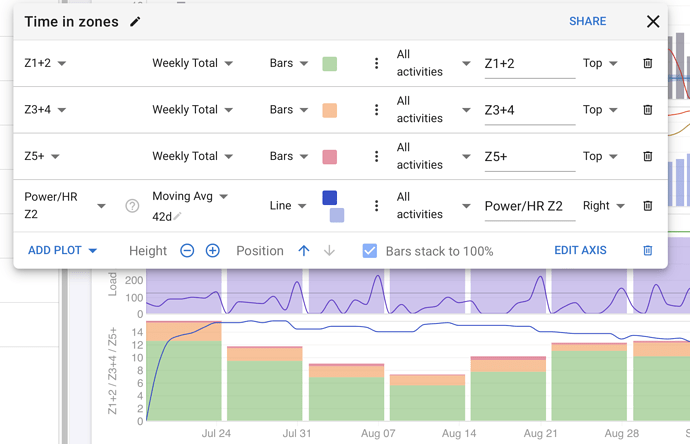Screen dimensions: 690x444
Task: Move chart position up with arrow
Action: click(304, 251)
